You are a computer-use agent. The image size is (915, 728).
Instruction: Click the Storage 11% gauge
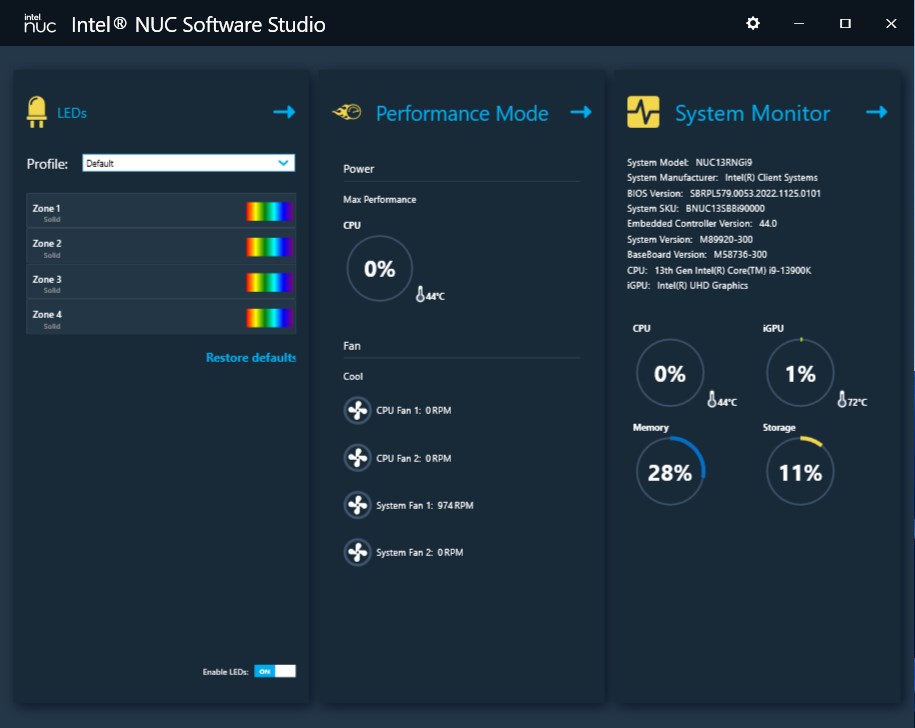coord(800,471)
